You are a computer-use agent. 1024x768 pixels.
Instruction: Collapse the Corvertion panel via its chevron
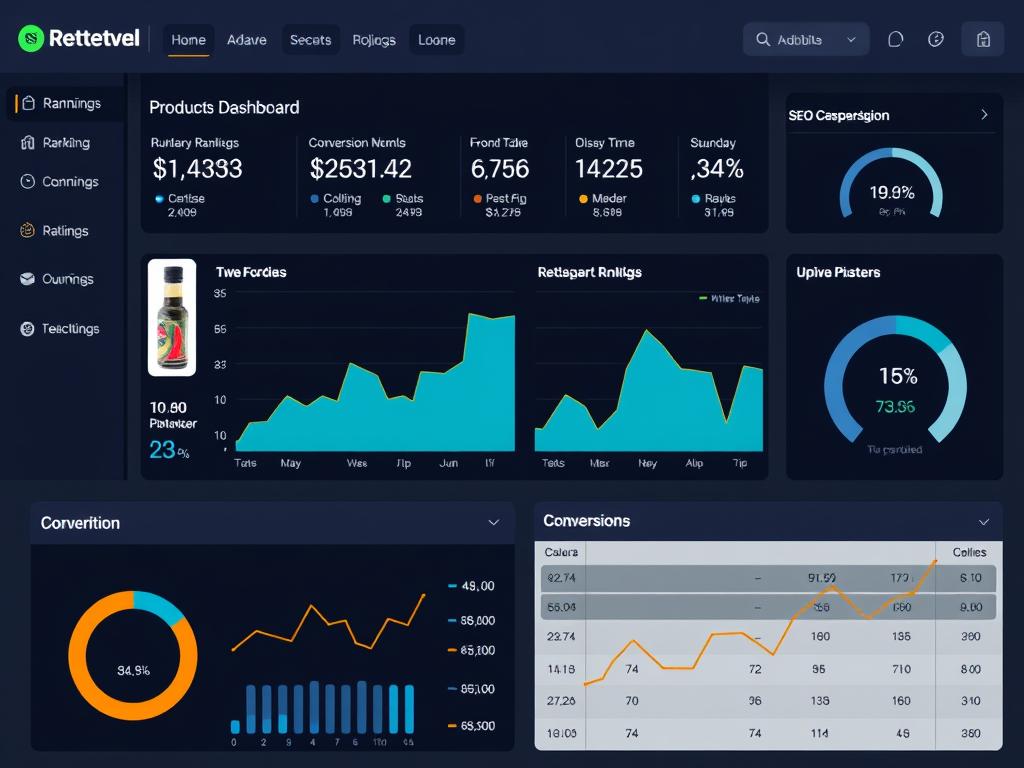tap(493, 522)
